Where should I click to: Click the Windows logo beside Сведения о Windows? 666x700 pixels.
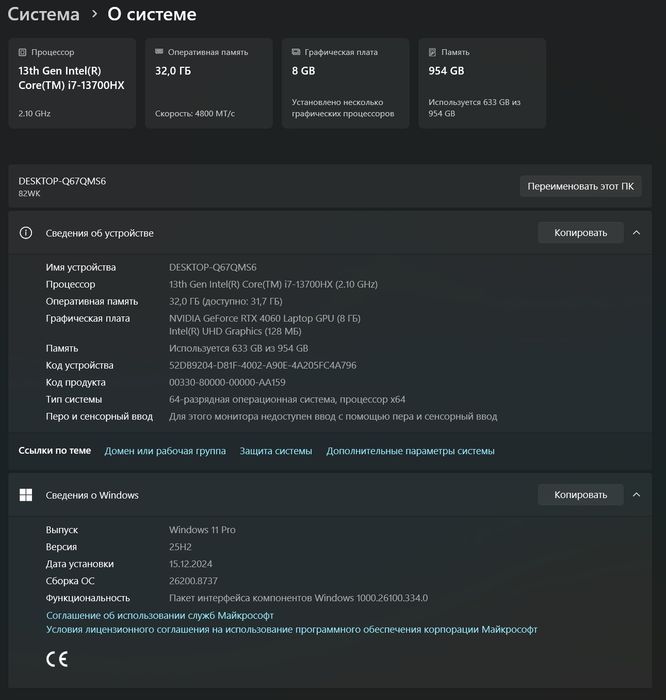tap(26, 495)
